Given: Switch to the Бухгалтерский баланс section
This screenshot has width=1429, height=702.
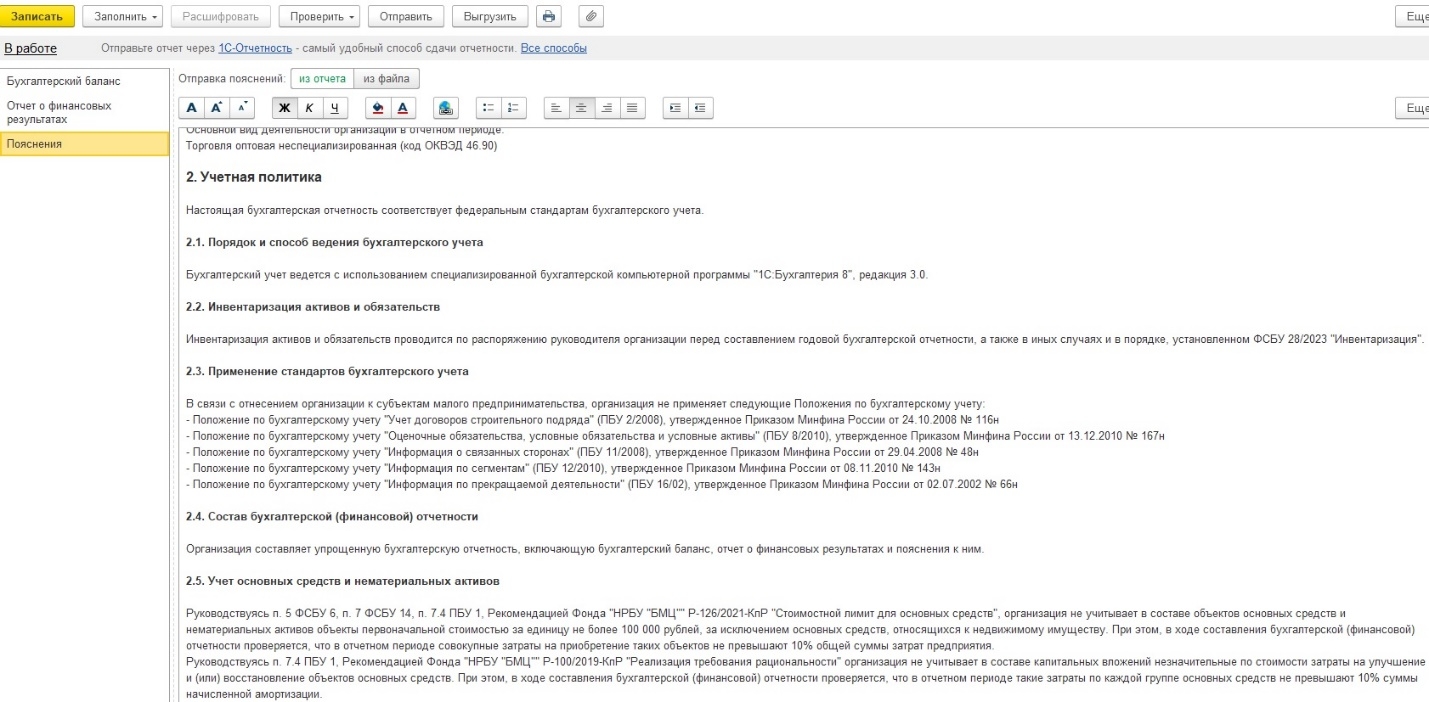Looking at the screenshot, I should 63,81.
